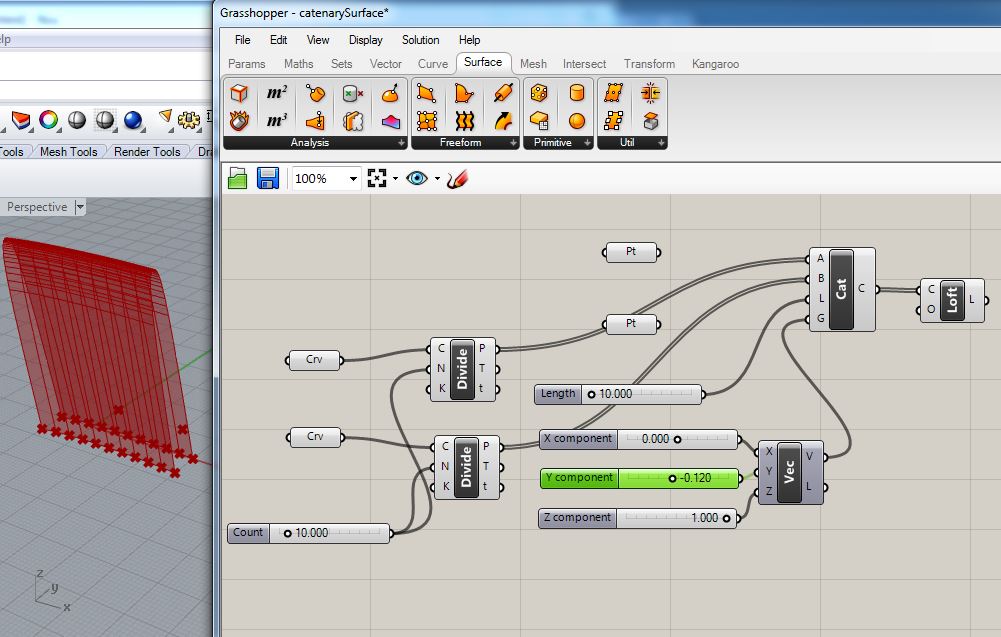Viewport: 1001px width, 637px height.
Task: Expand the Freeform panel
Action: 514,143
